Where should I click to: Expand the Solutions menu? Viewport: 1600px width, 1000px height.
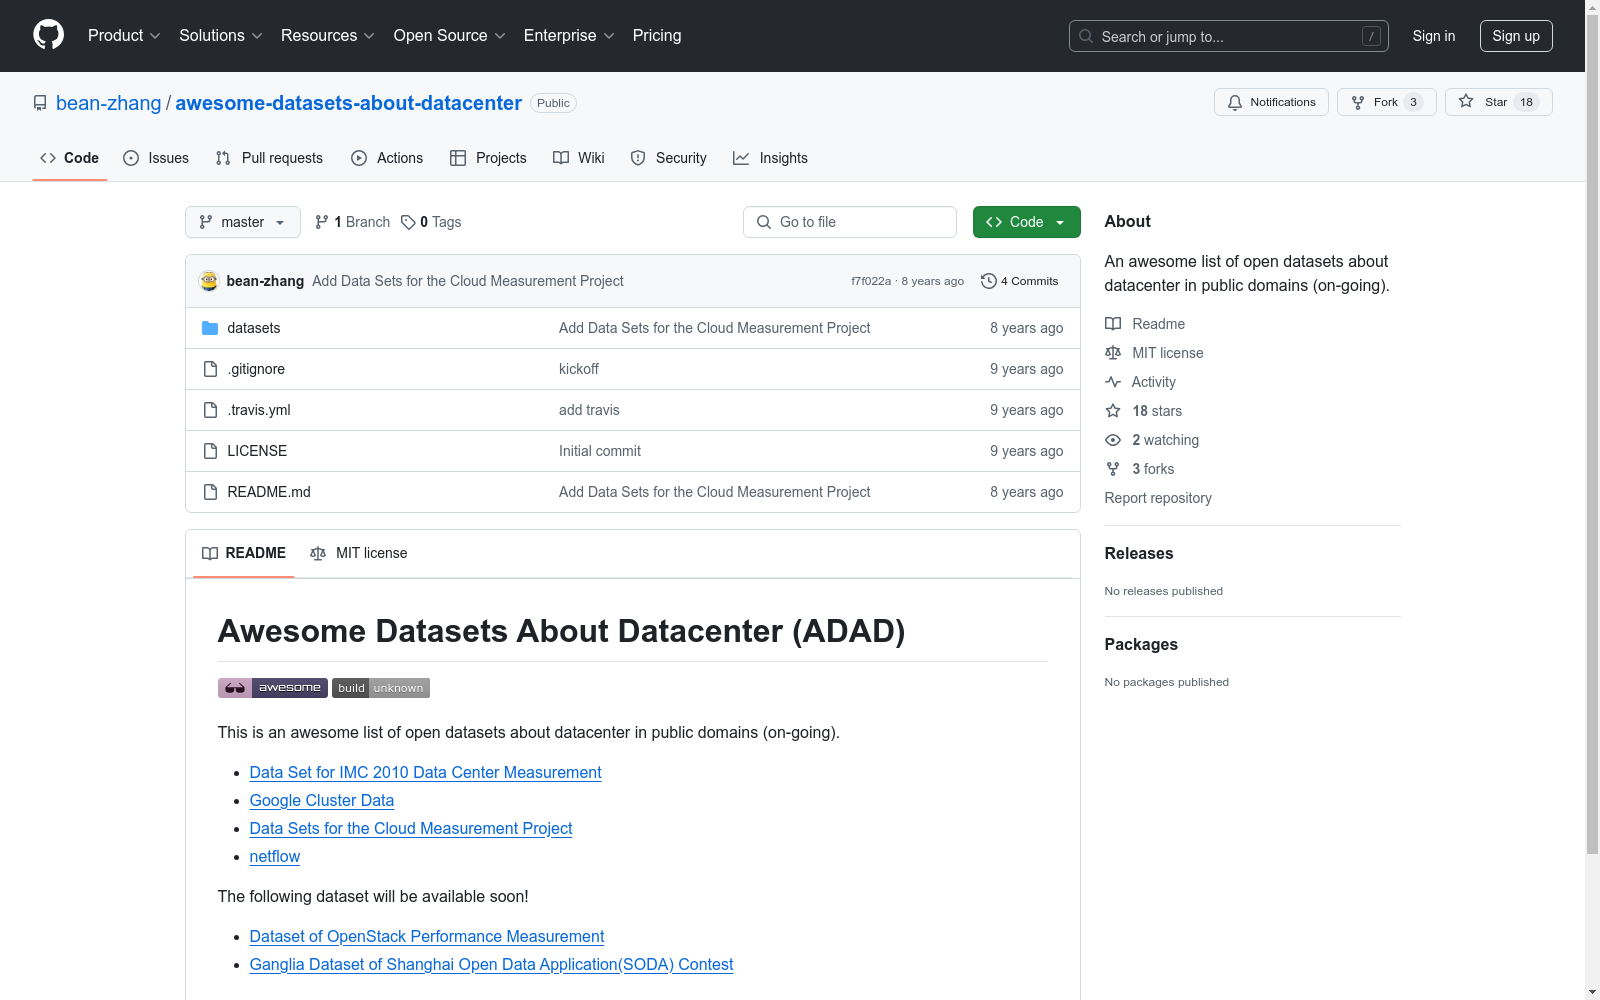coord(221,36)
